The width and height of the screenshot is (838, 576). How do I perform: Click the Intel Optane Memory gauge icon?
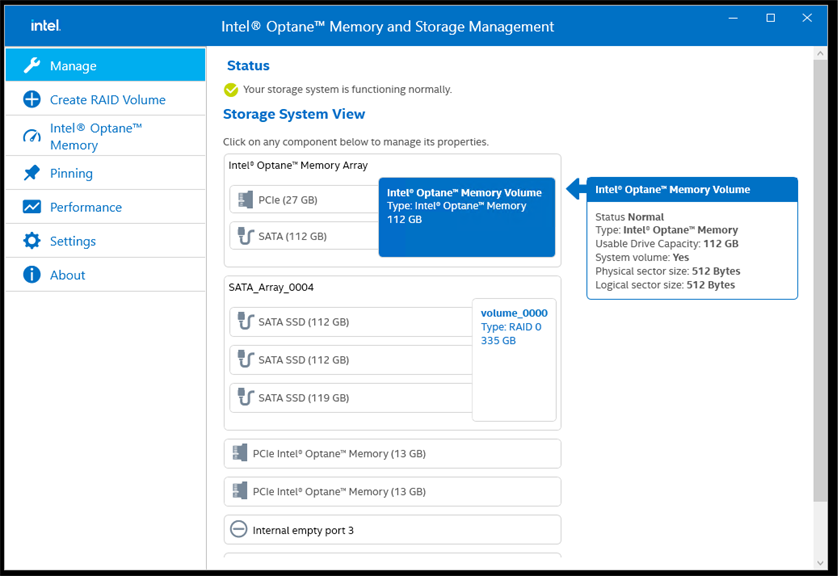tap(31, 137)
